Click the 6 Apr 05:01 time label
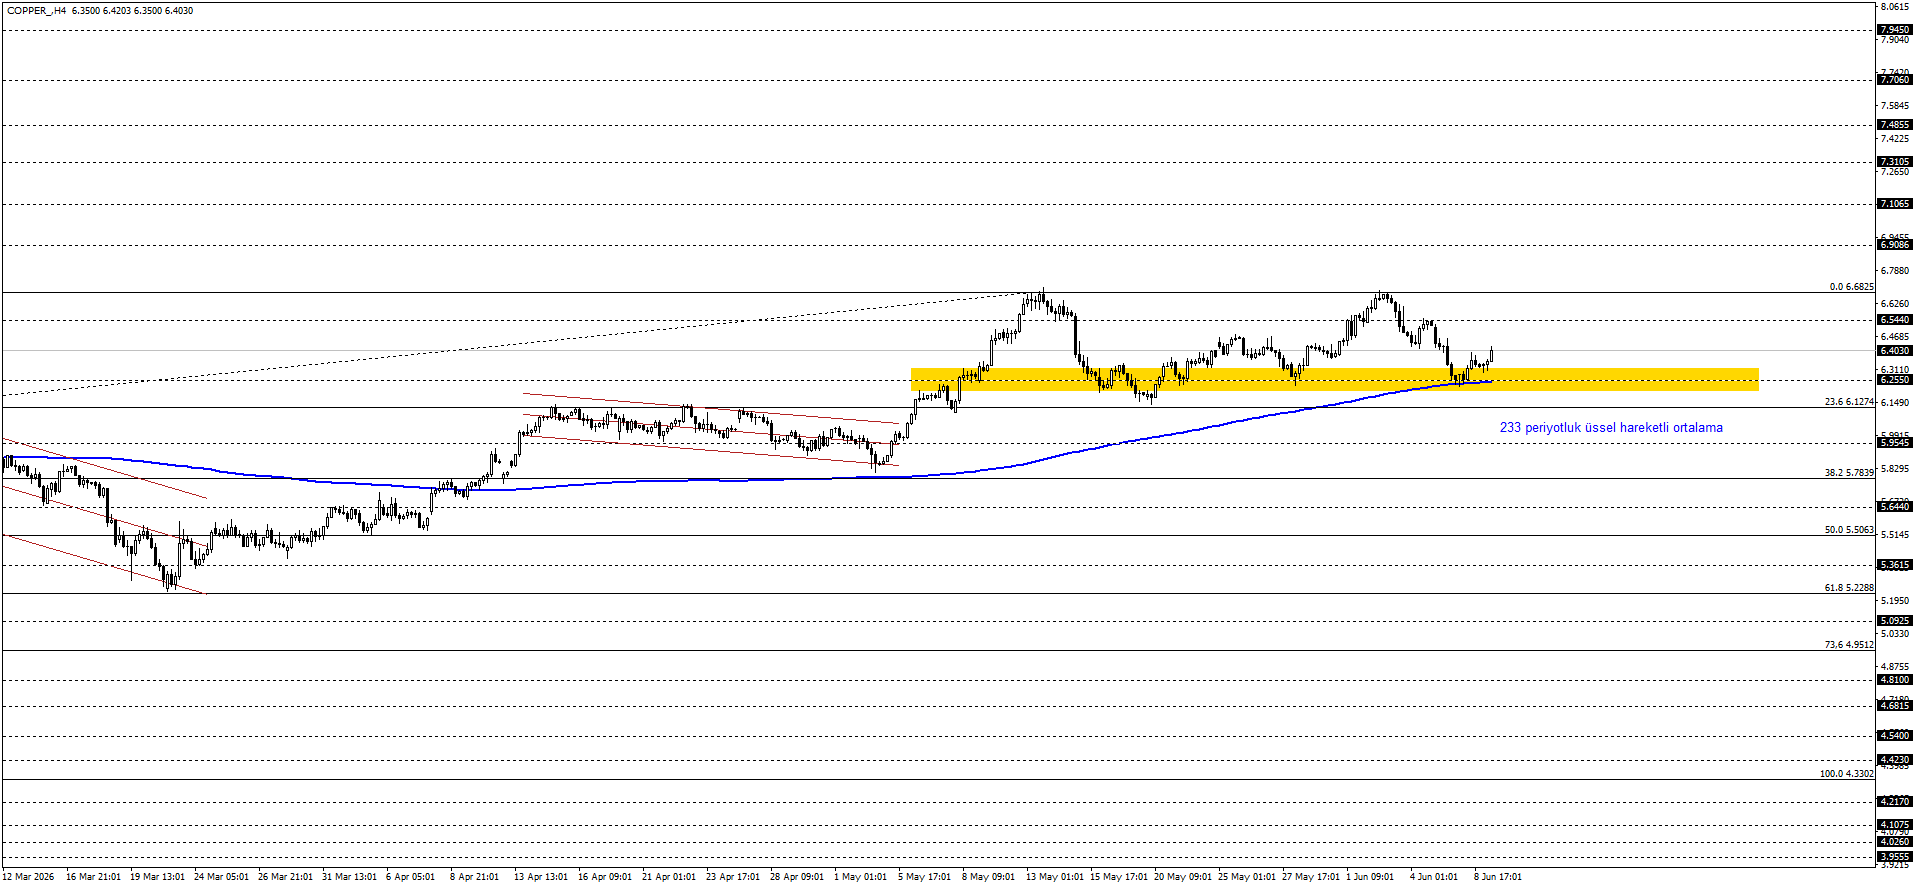1916x888 pixels. (411, 877)
